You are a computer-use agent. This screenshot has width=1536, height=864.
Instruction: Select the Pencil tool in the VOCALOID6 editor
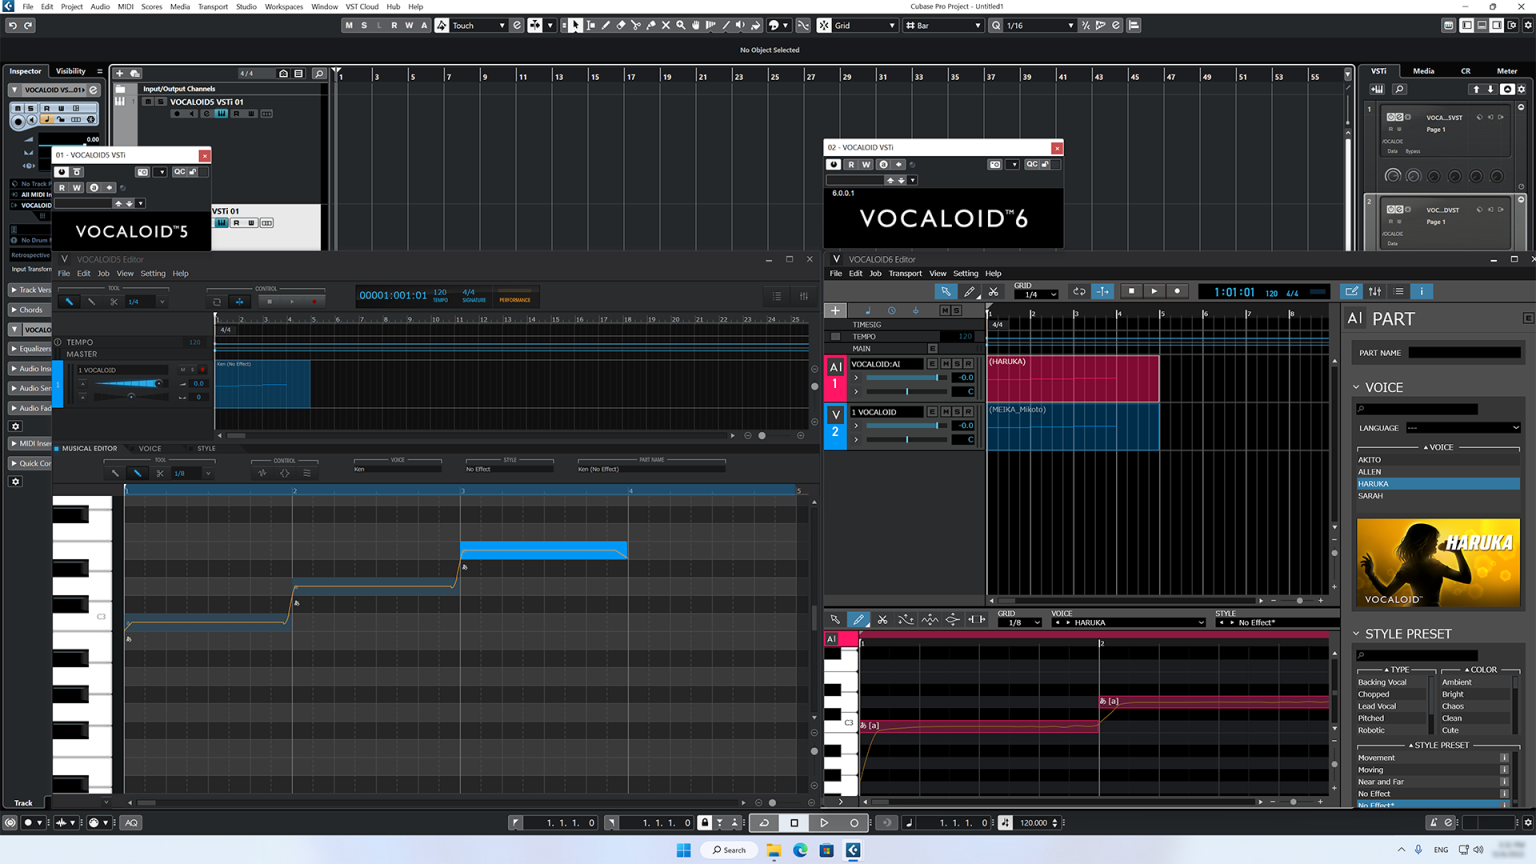968,291
